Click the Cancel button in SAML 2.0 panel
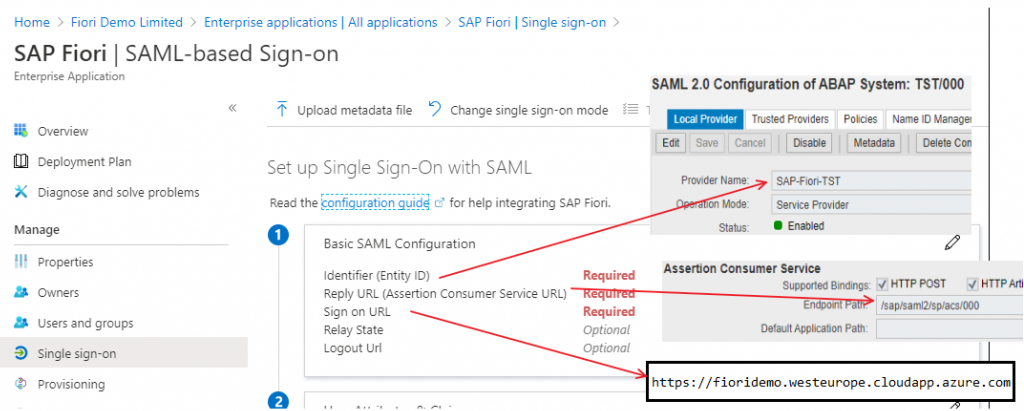1024x411 pixels. coord(750,143)
